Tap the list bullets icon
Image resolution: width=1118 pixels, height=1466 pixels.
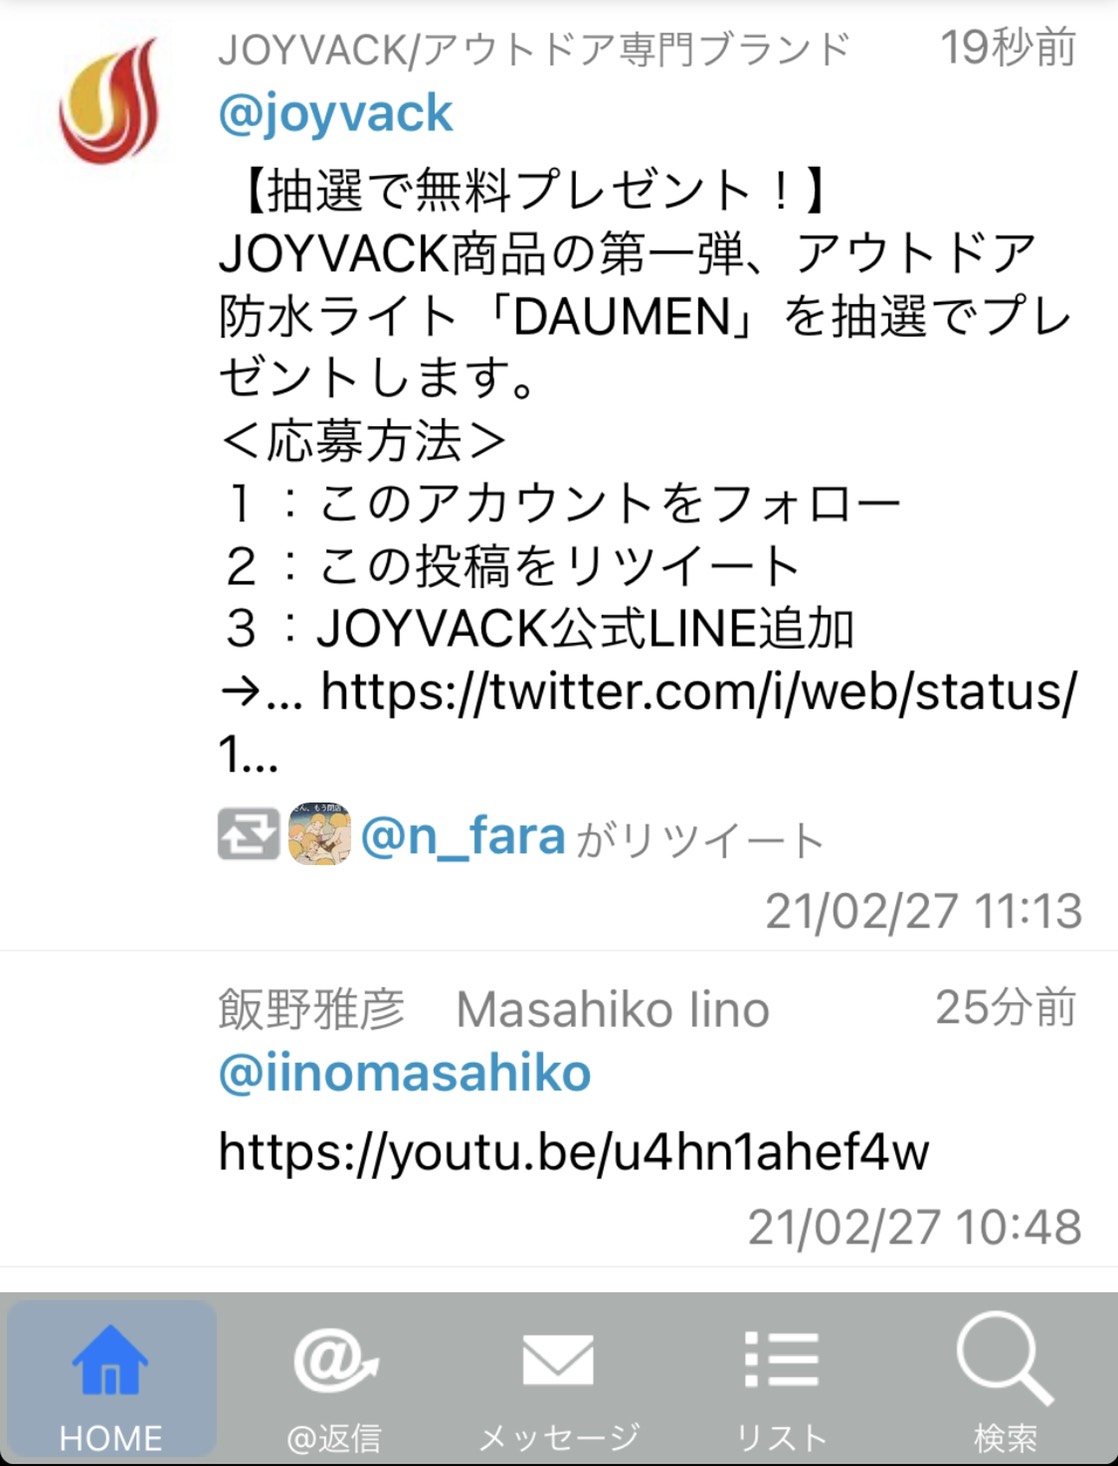pyautogui.click(x=782, y=1359)
